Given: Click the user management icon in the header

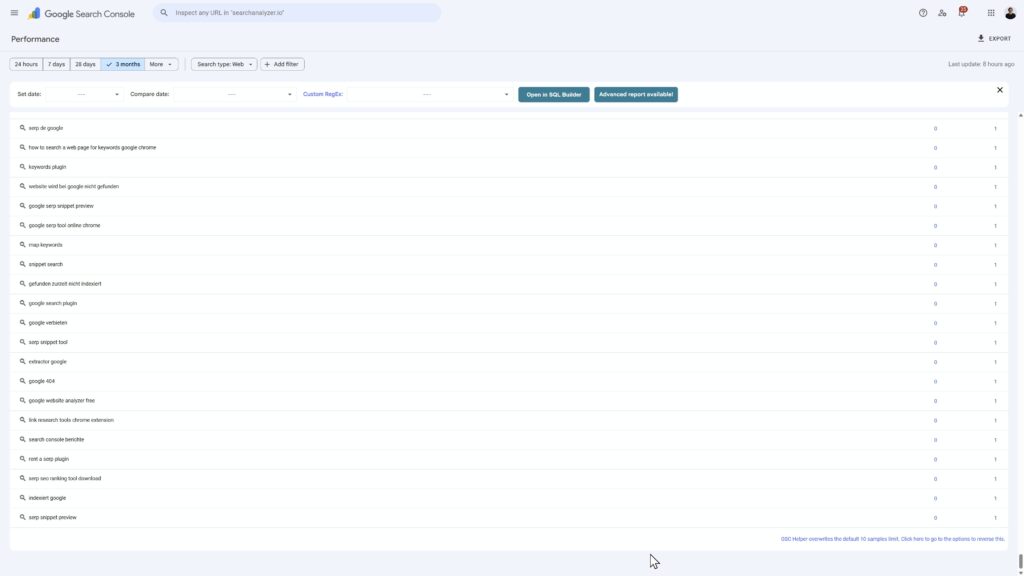Looking at the screenshot, I should [940, 11].
